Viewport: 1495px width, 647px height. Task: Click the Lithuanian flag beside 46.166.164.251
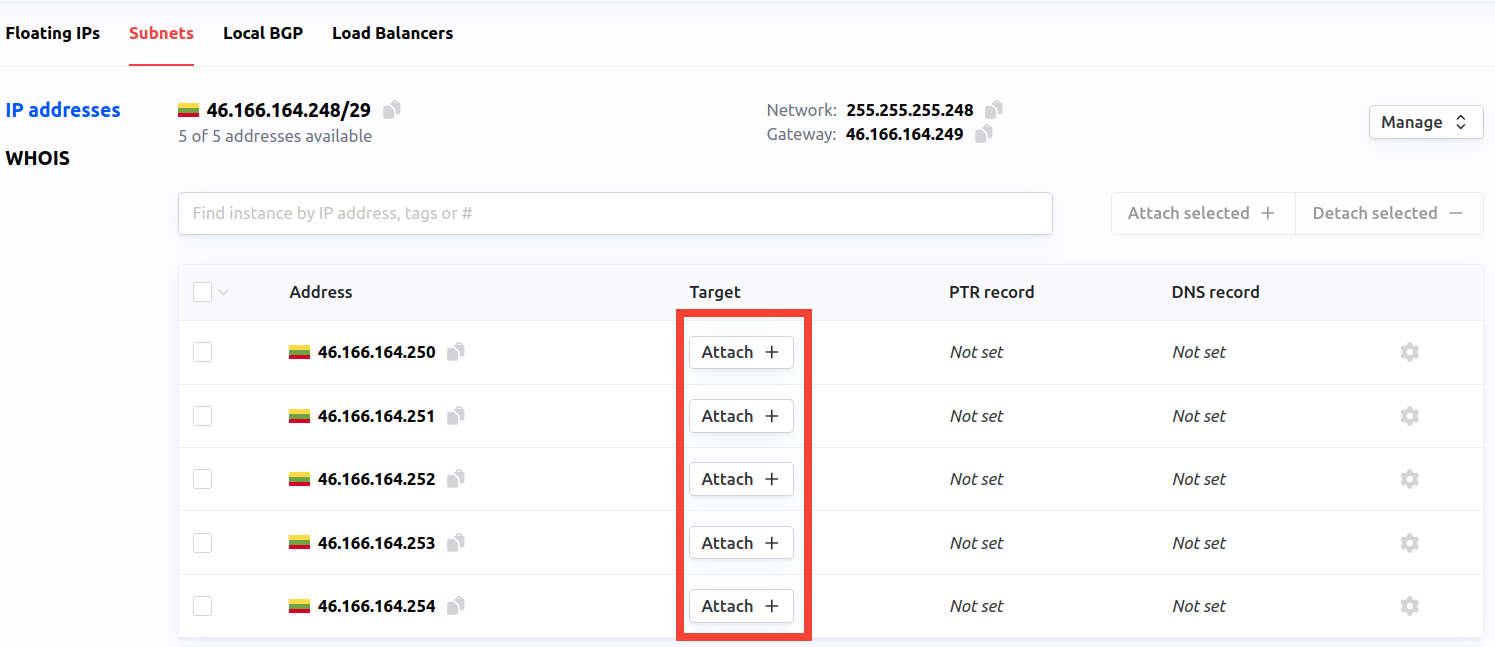click(x=298, y=416)
